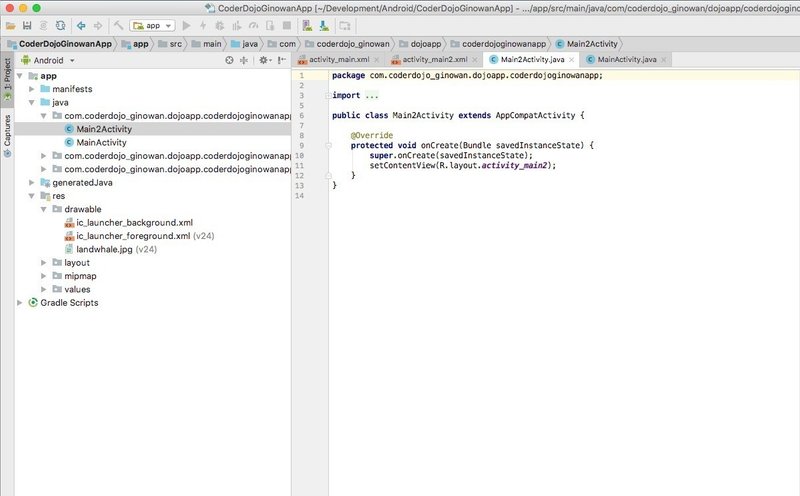800x496 pixels.
Task: Expand the Gradle Scripts node
Action: tap(19, 303)
